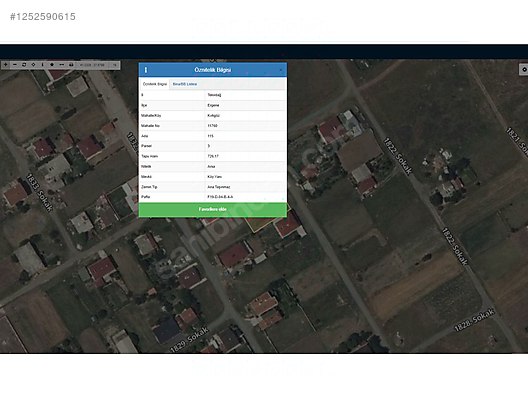The width and height of the screenshot is (528, 396).
Task: Select the Pafta row value in table
Action: click(220, 197)
